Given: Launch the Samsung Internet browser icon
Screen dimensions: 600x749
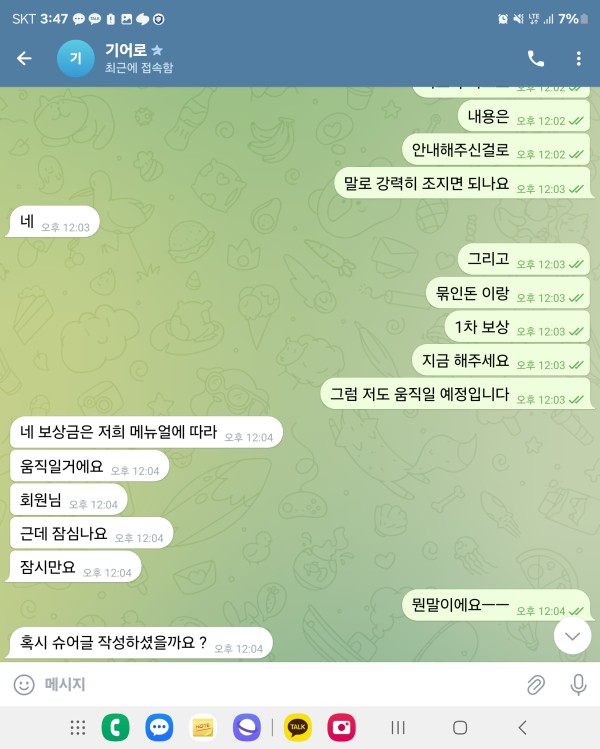Looking at the screenshot, I should tap(246, 728).
